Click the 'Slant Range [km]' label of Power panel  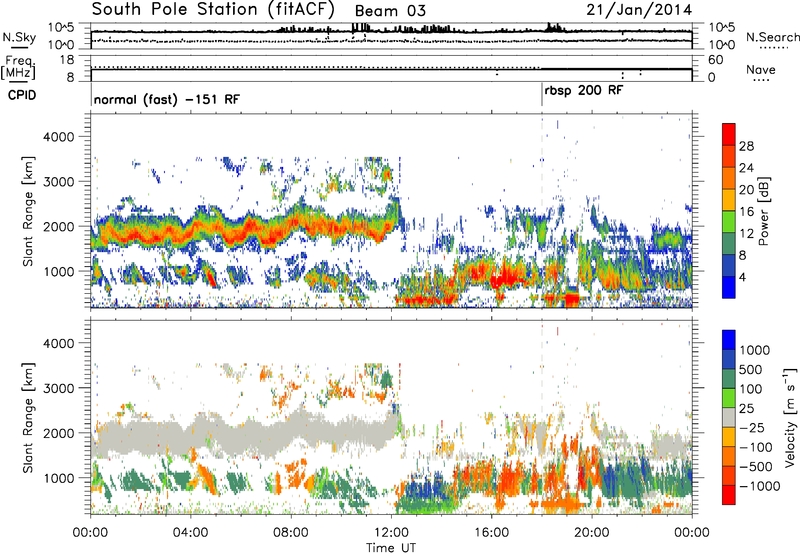click(x=28, y=211)
